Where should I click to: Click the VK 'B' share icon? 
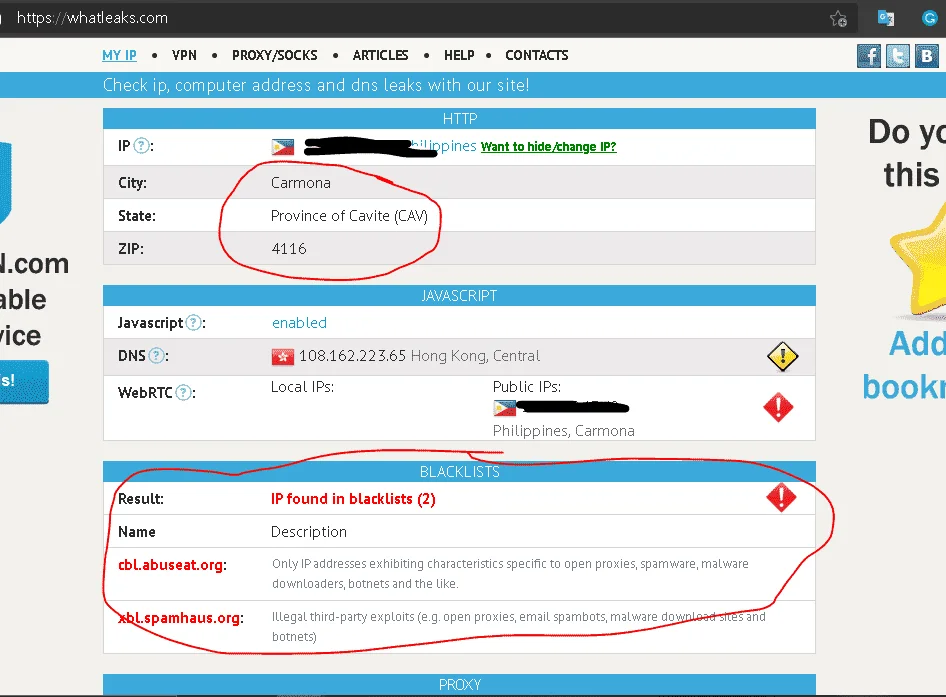click(927, 56)
